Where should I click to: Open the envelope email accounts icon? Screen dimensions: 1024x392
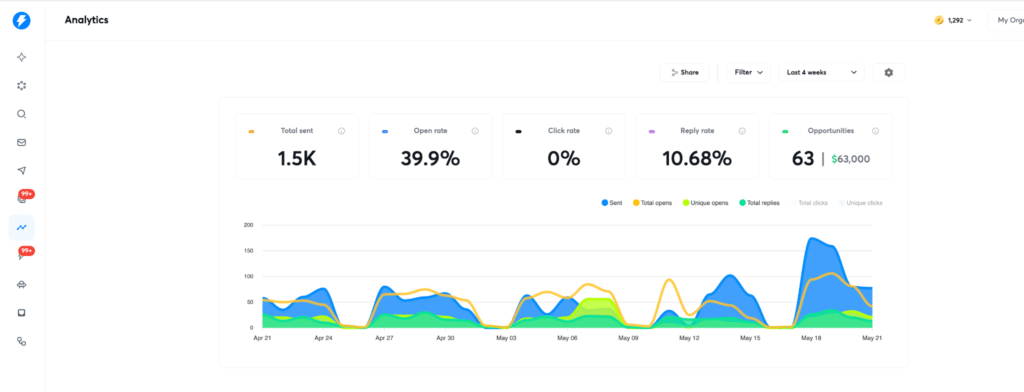22,142
